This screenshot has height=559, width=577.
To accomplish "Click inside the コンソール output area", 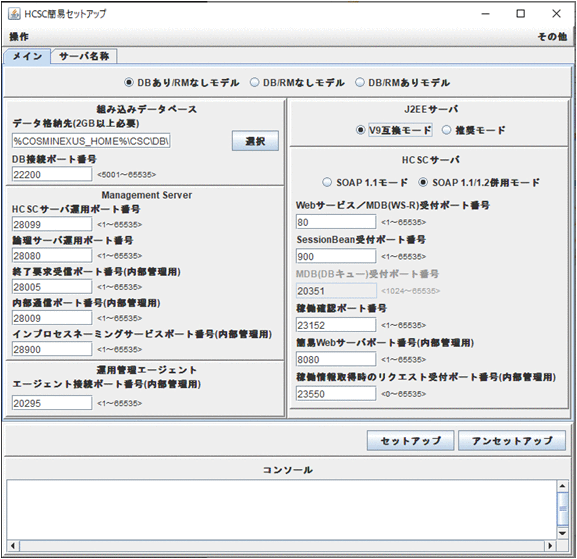I will click(x=282, y=510).
